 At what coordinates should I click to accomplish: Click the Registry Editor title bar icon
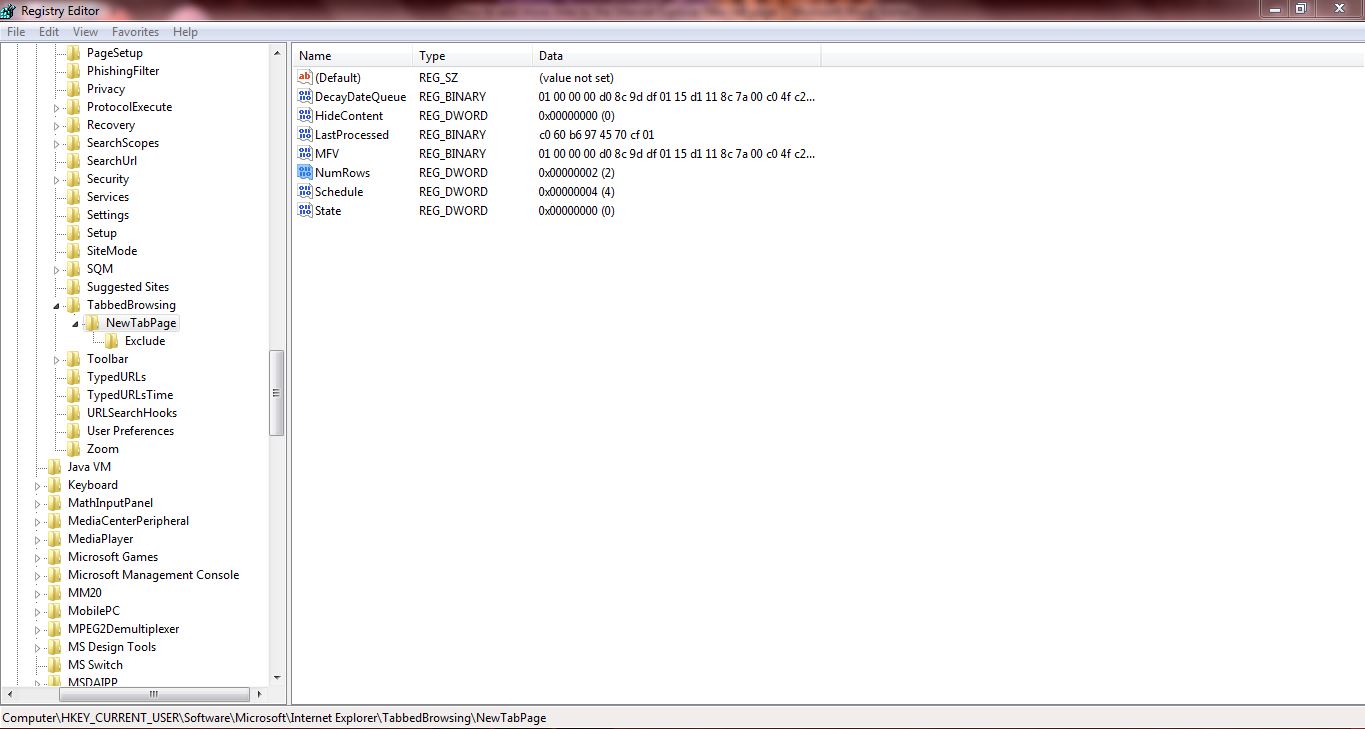point(10,10)
